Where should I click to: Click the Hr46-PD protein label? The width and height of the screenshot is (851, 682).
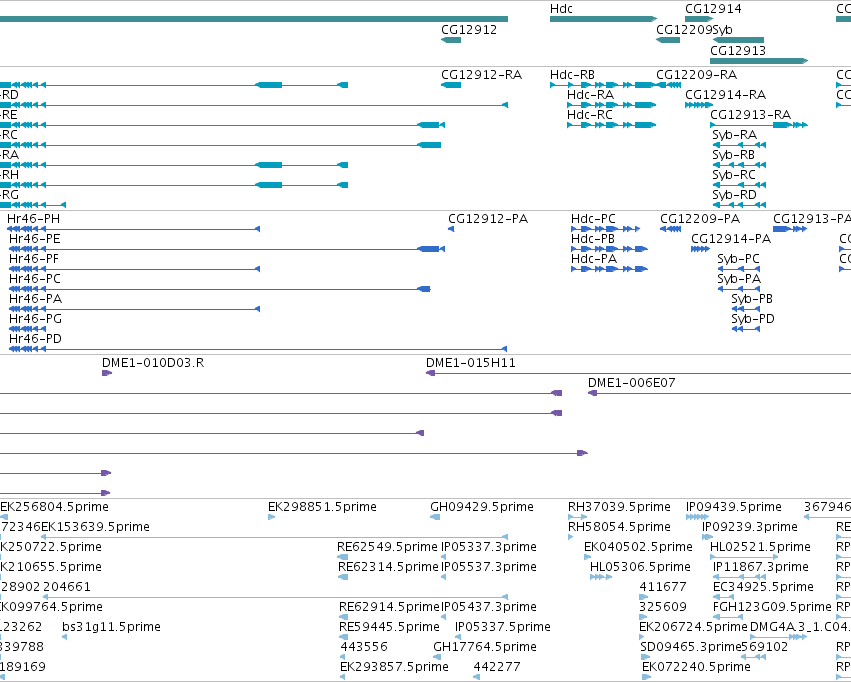[x=35, y=339]
